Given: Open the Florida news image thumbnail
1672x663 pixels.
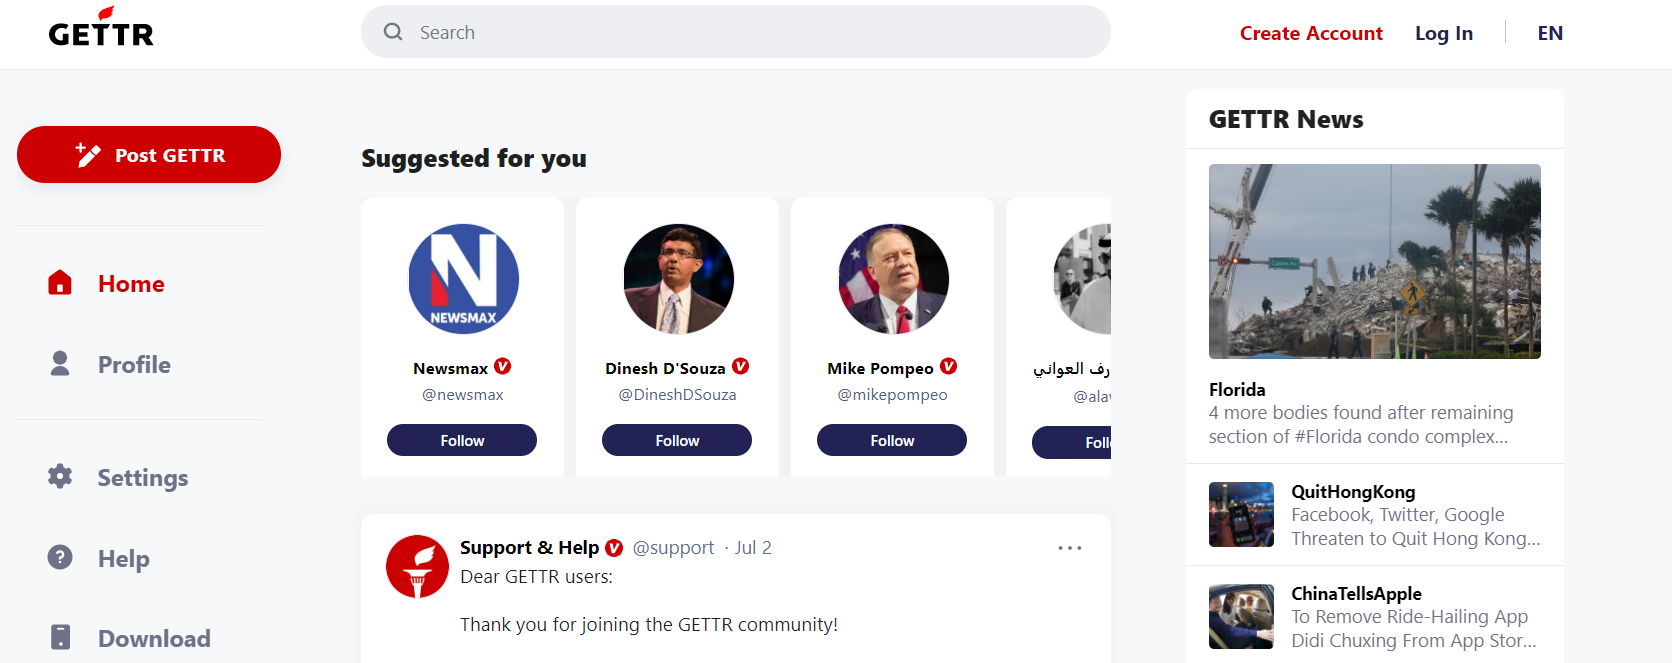Looking at the screenshot, I should 1374,261.
